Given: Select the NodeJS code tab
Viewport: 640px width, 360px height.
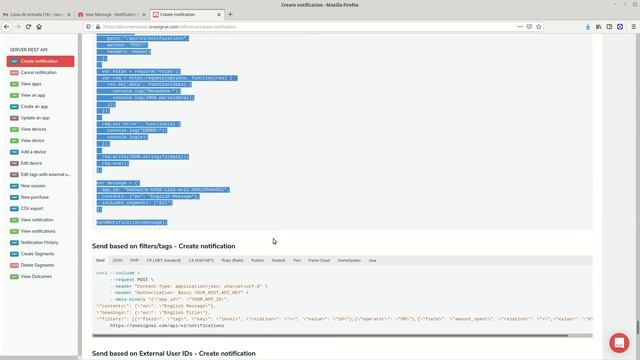Looking at the screenshot, I should pos(279,260).
